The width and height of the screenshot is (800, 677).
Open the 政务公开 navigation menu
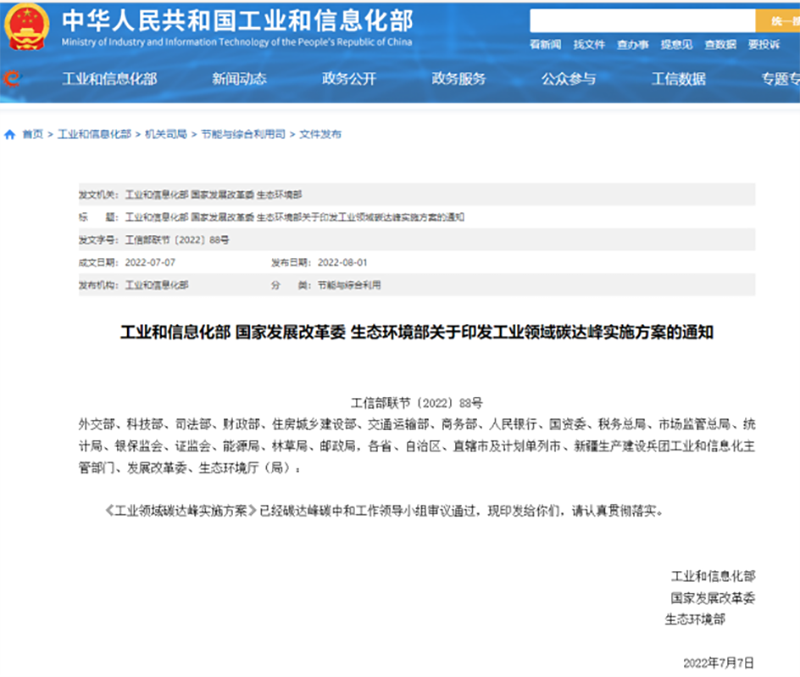click(349, 80)
